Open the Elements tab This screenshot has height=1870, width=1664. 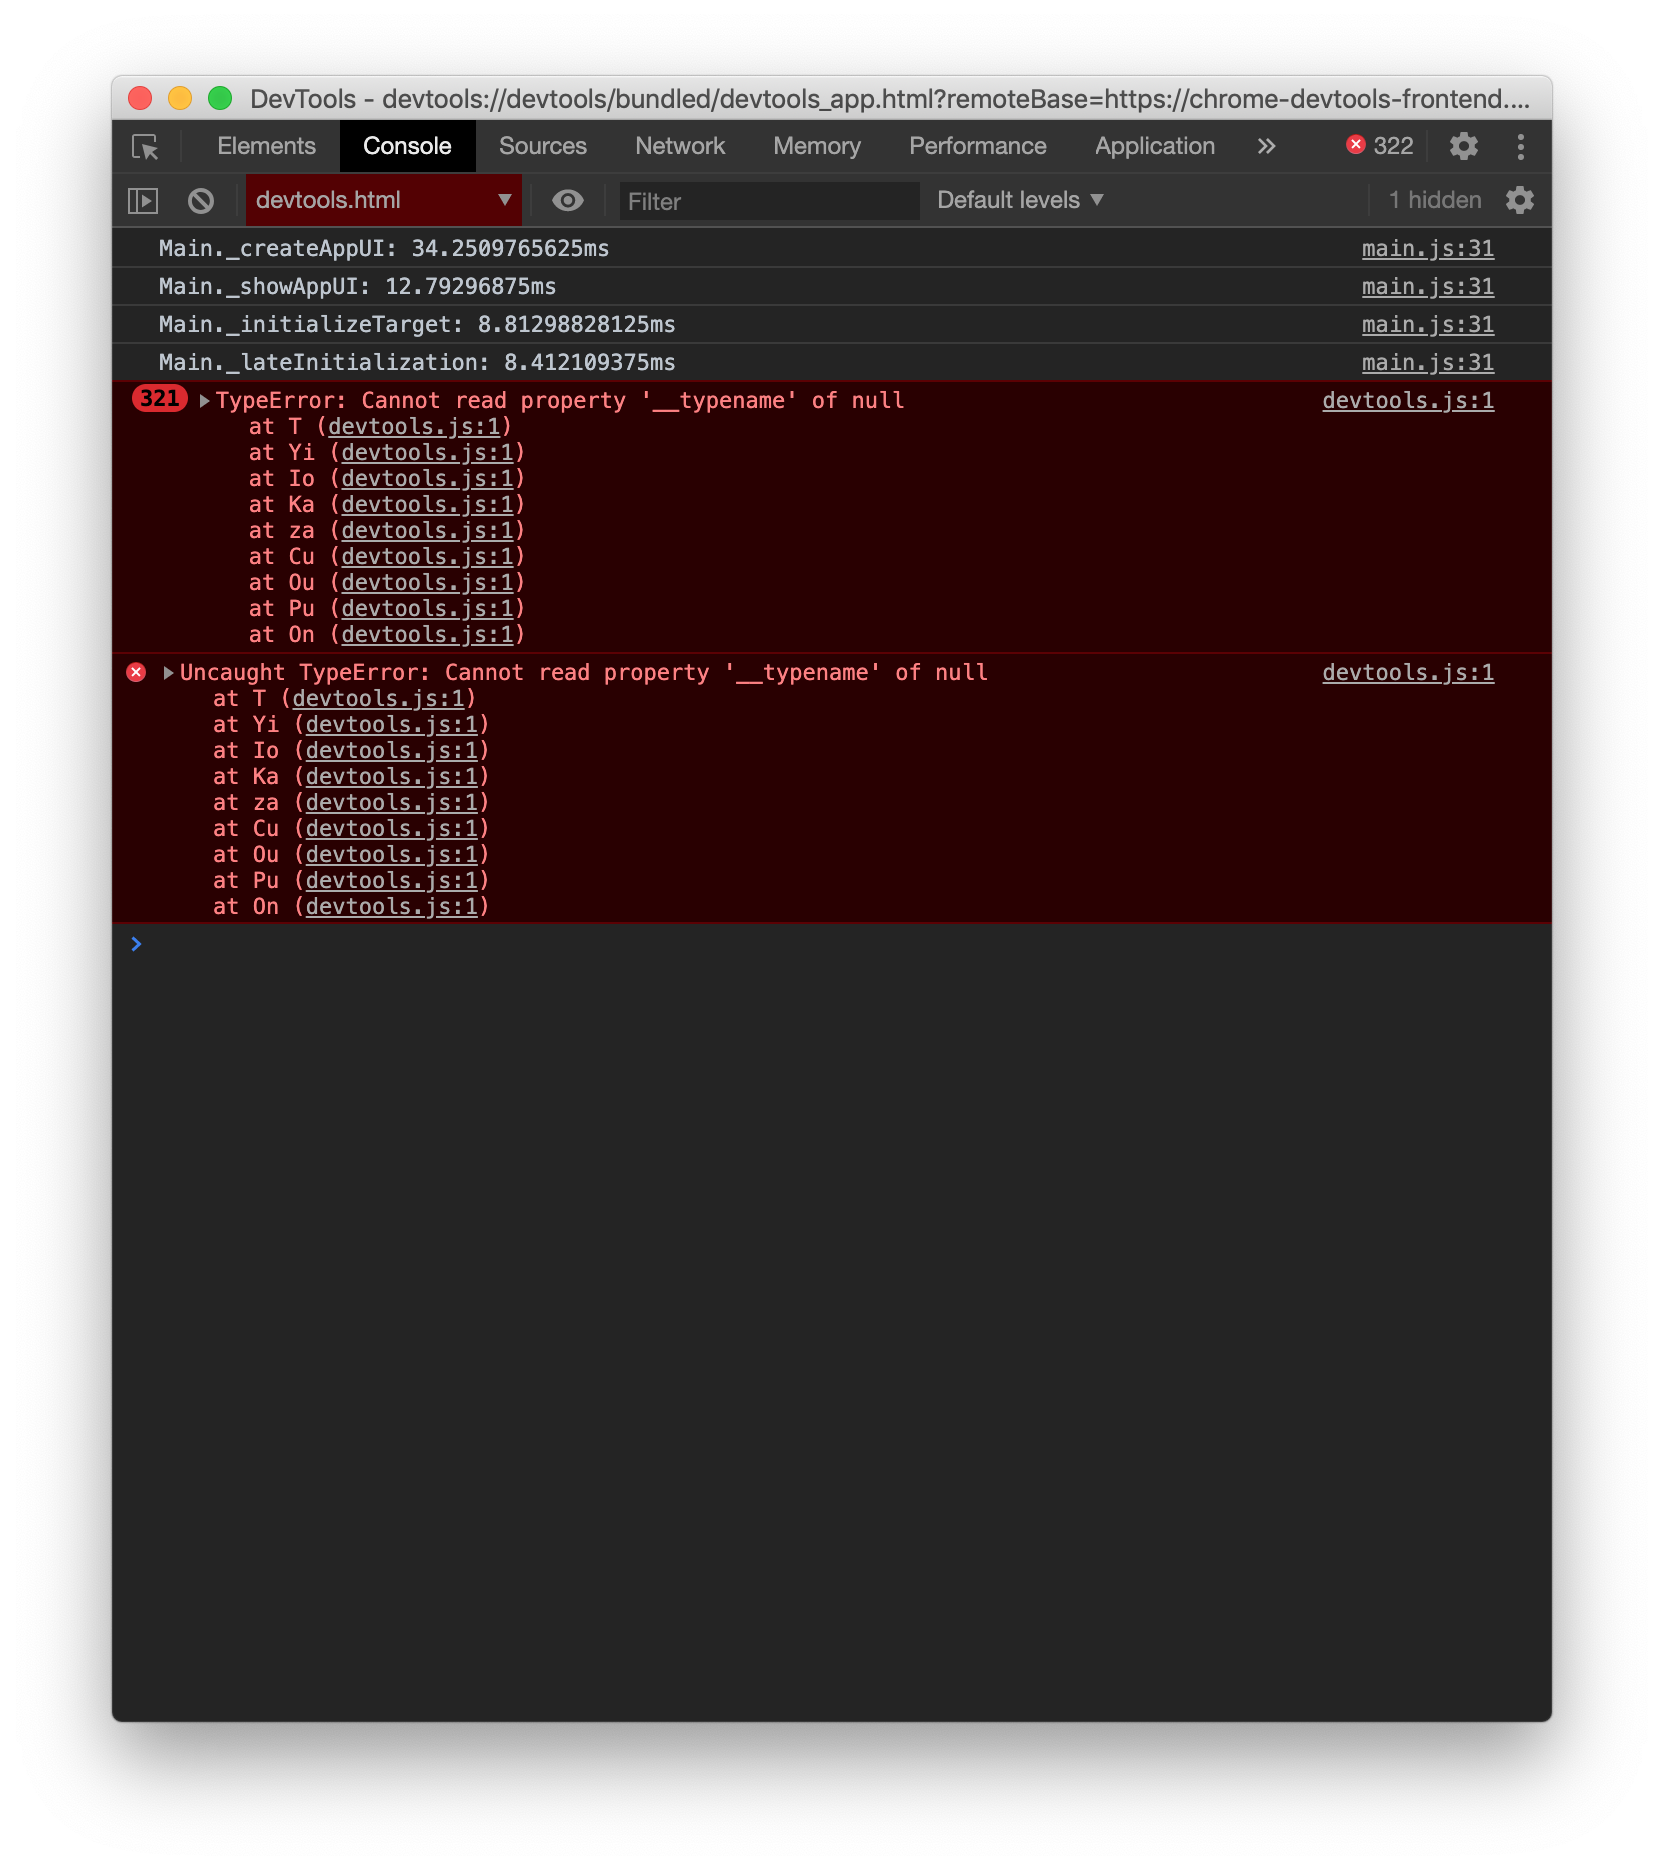pyautogui.click(x=266, y=146)
